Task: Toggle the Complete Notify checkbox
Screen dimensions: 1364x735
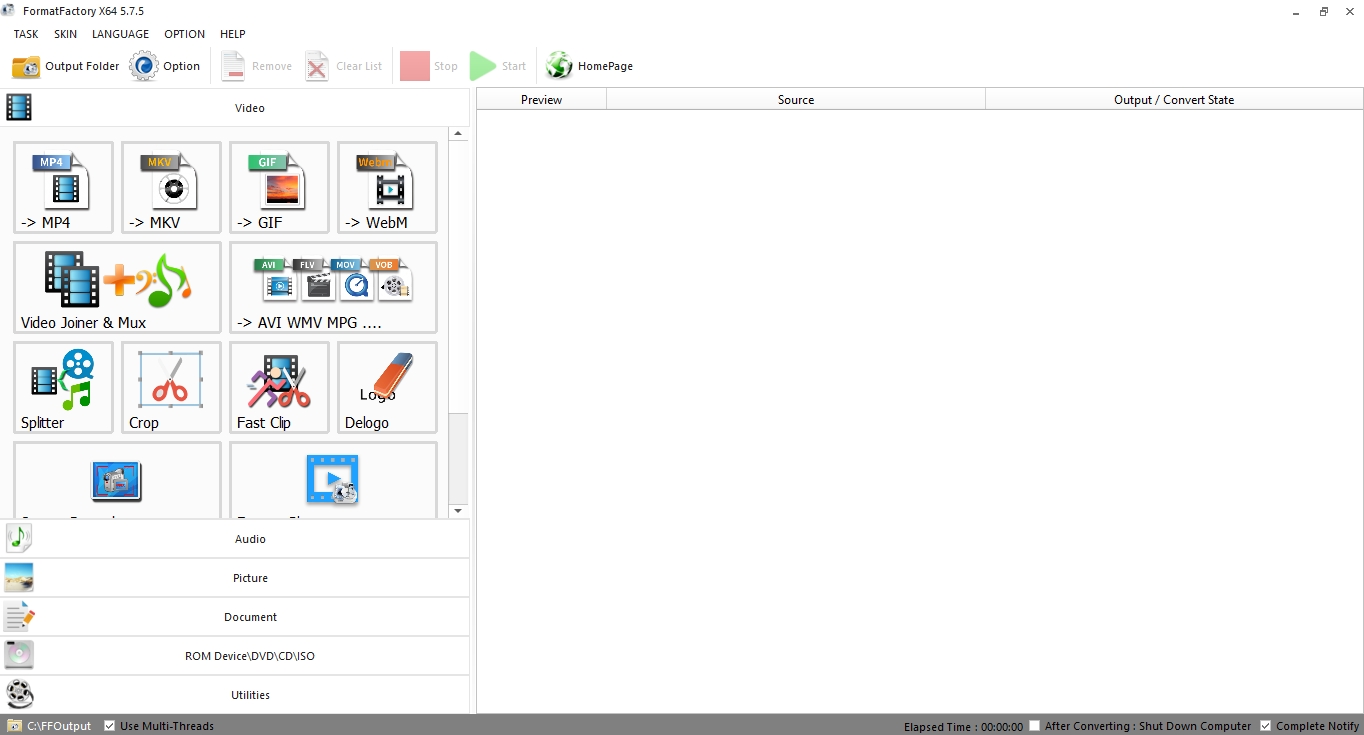Action: tap(1266, 726)
